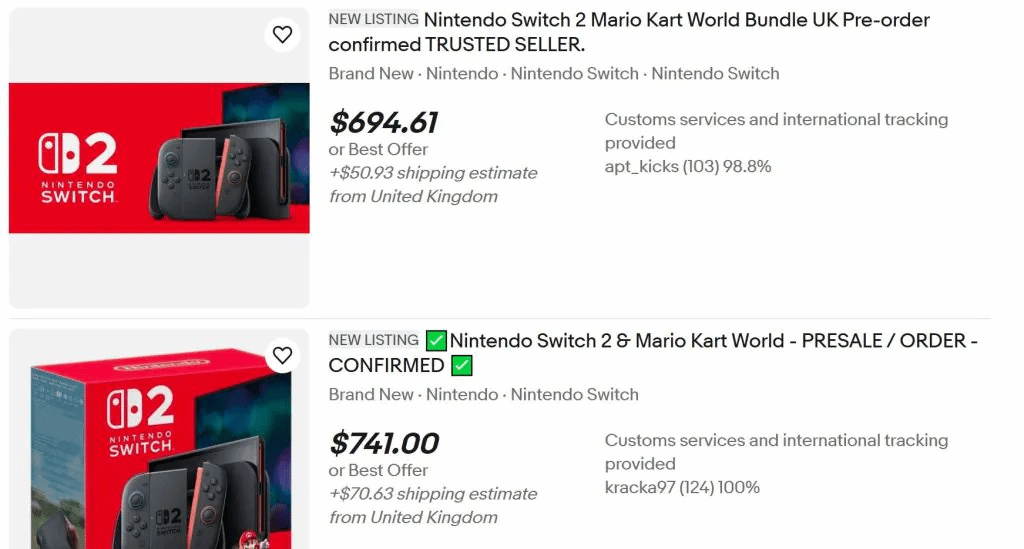The height and width of the screenshot is (549, 1024).
Task: Click the NEW LISTING label on the first listing
Action: [373, 19]
